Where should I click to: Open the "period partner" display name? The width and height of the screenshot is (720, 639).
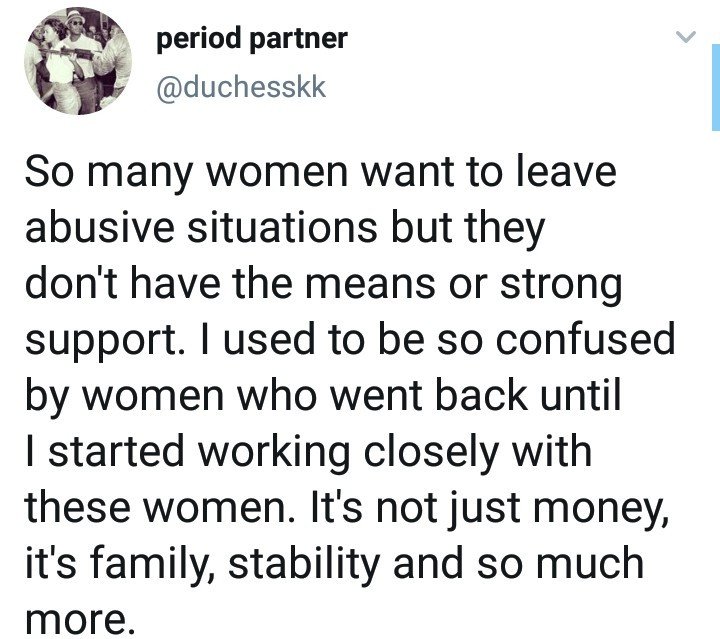coord(252,39)
